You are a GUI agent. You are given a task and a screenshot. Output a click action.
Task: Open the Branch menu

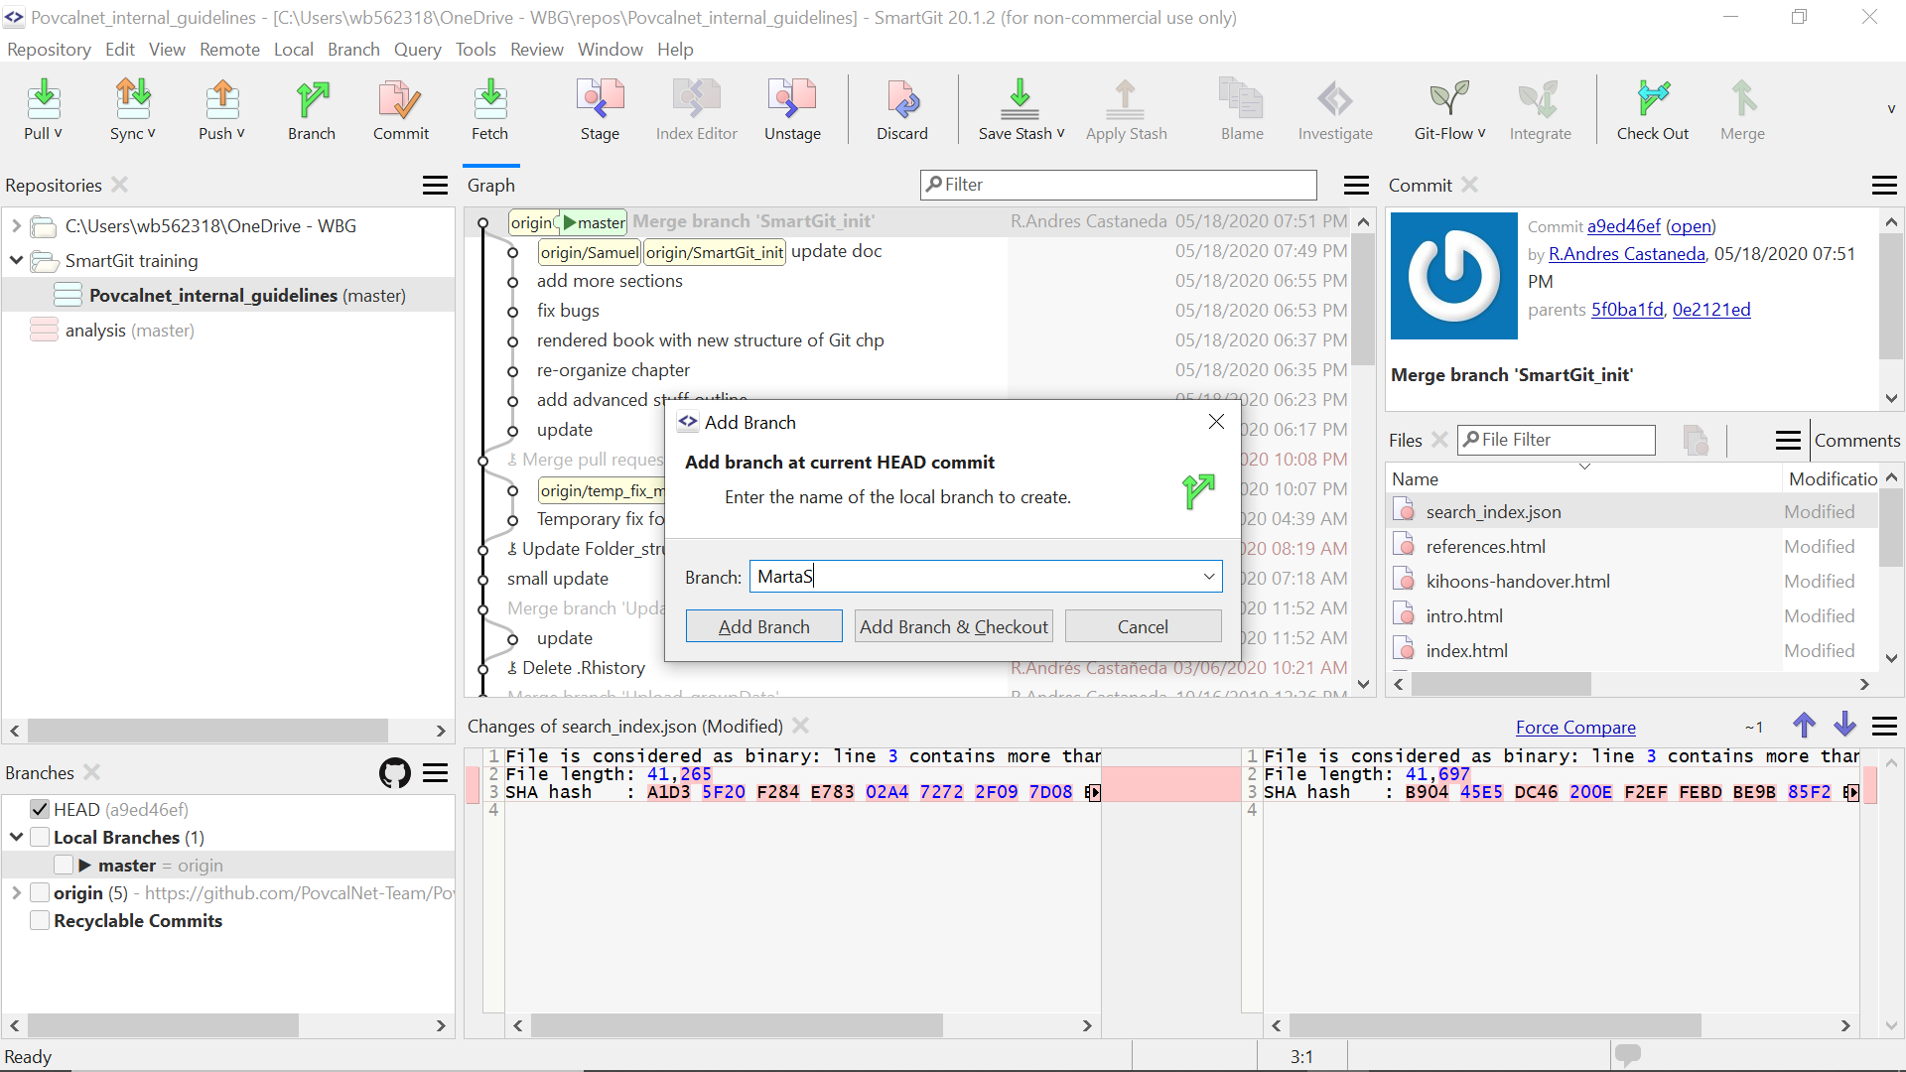pyautogui.click(x=353, y=49)
